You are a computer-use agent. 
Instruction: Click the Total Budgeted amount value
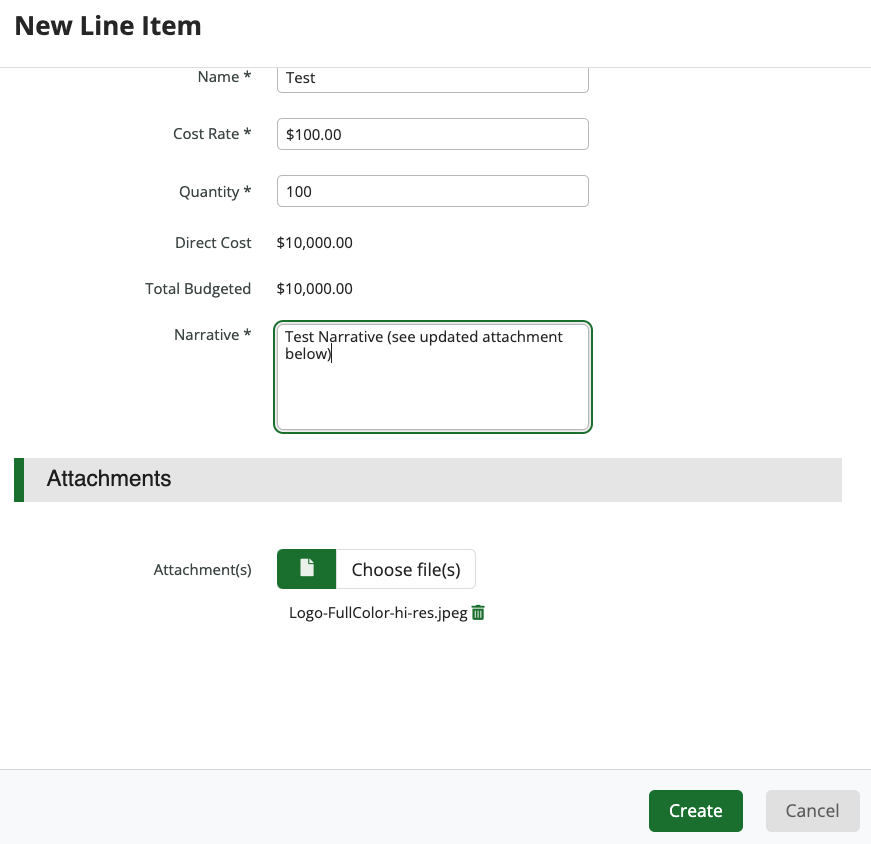tap(314, 289)
